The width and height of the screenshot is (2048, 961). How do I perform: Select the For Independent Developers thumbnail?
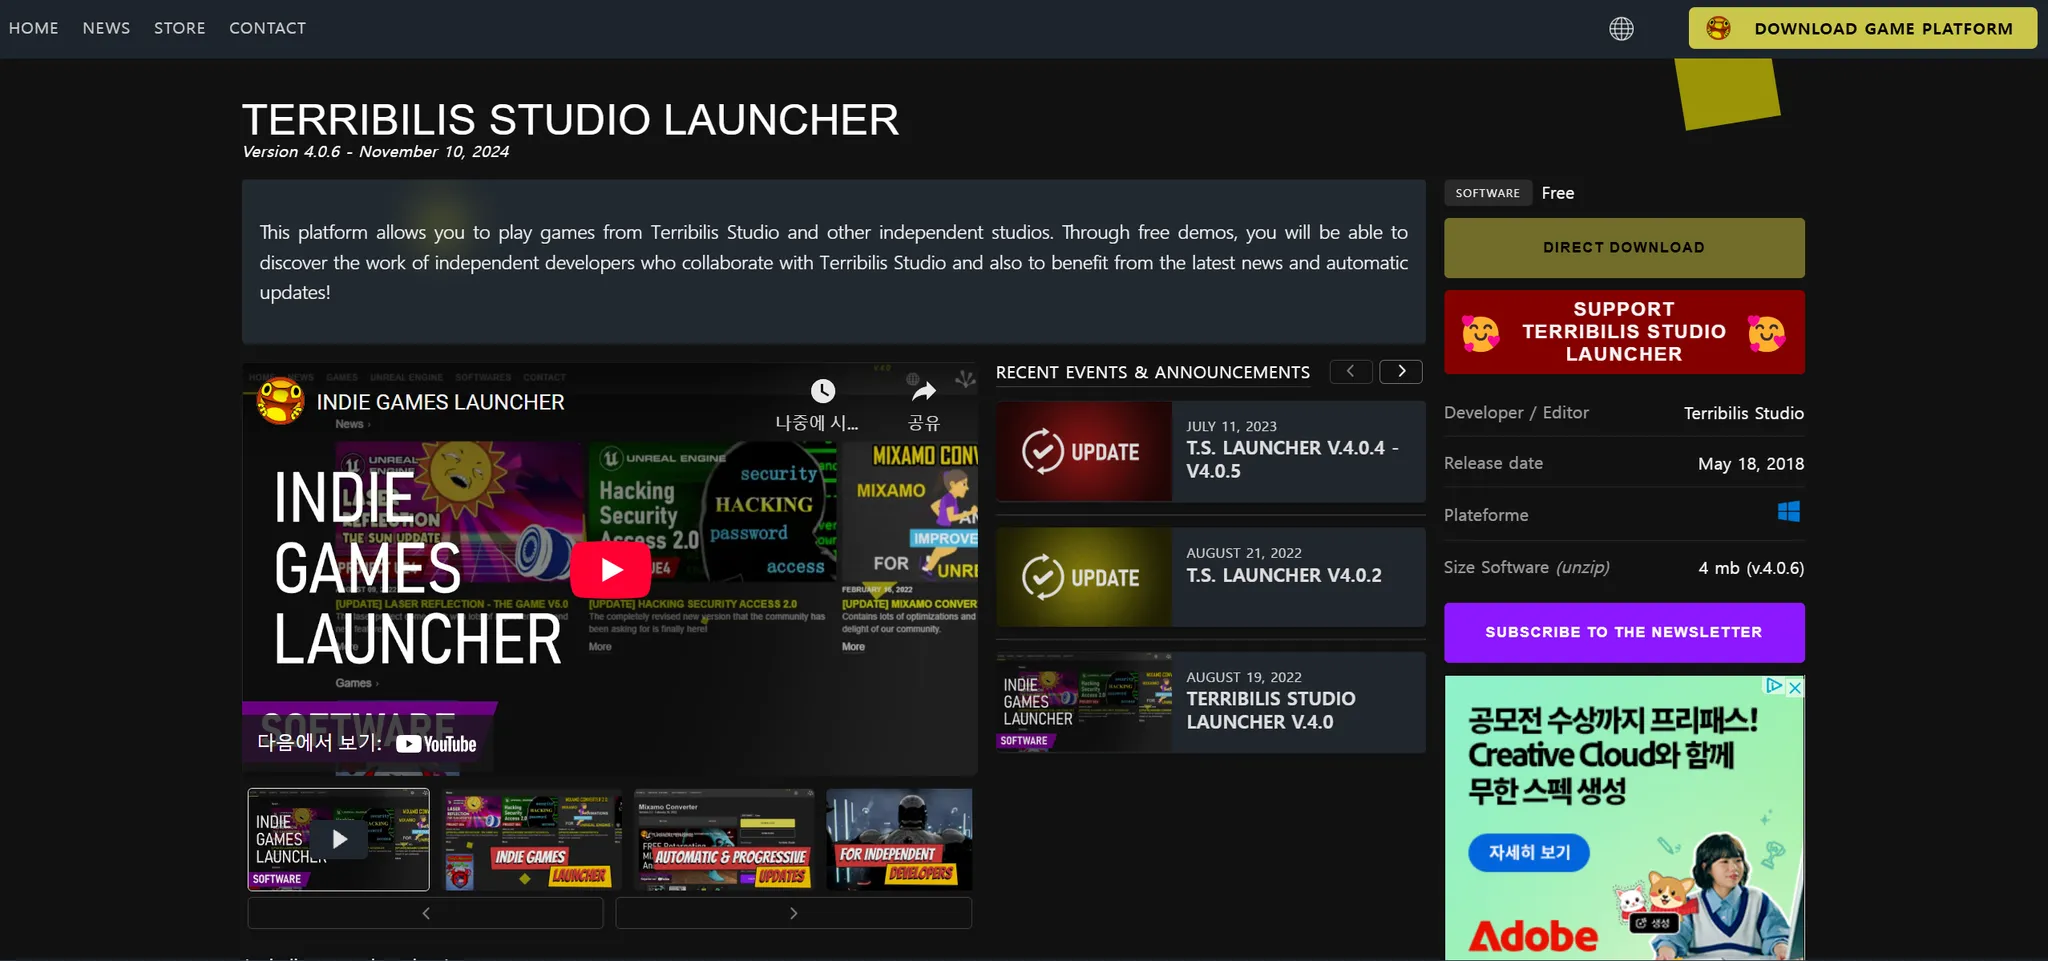click(899, 839)
